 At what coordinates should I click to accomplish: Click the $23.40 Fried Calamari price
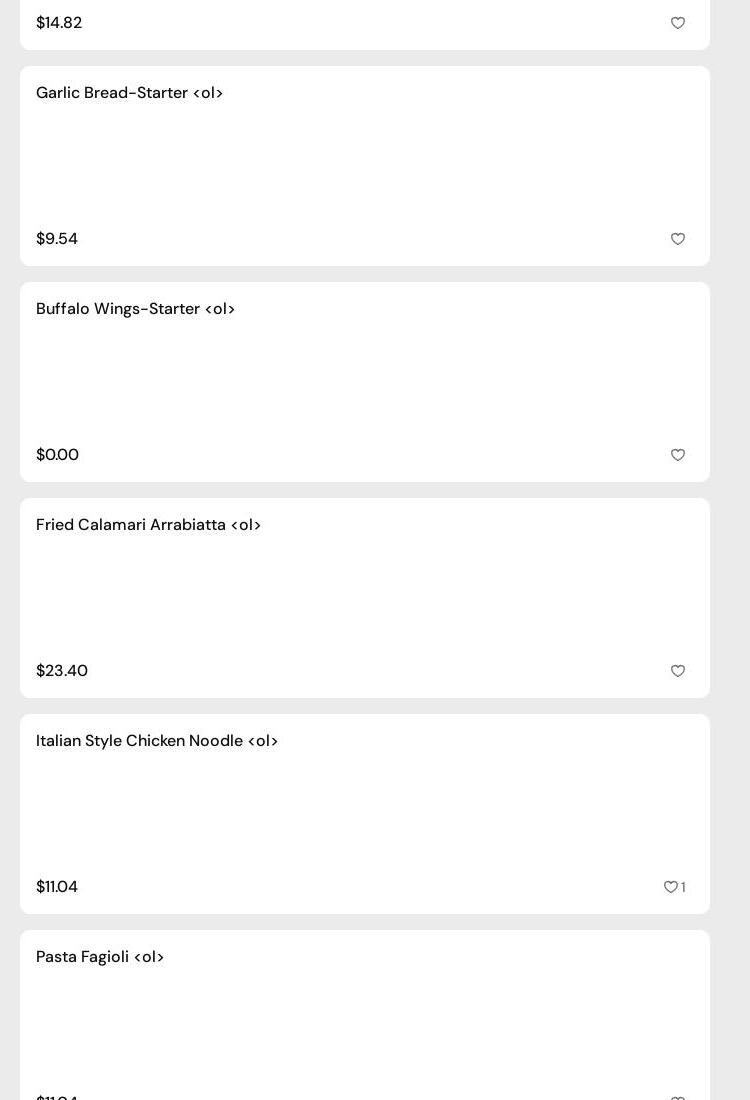coord(62,671)
